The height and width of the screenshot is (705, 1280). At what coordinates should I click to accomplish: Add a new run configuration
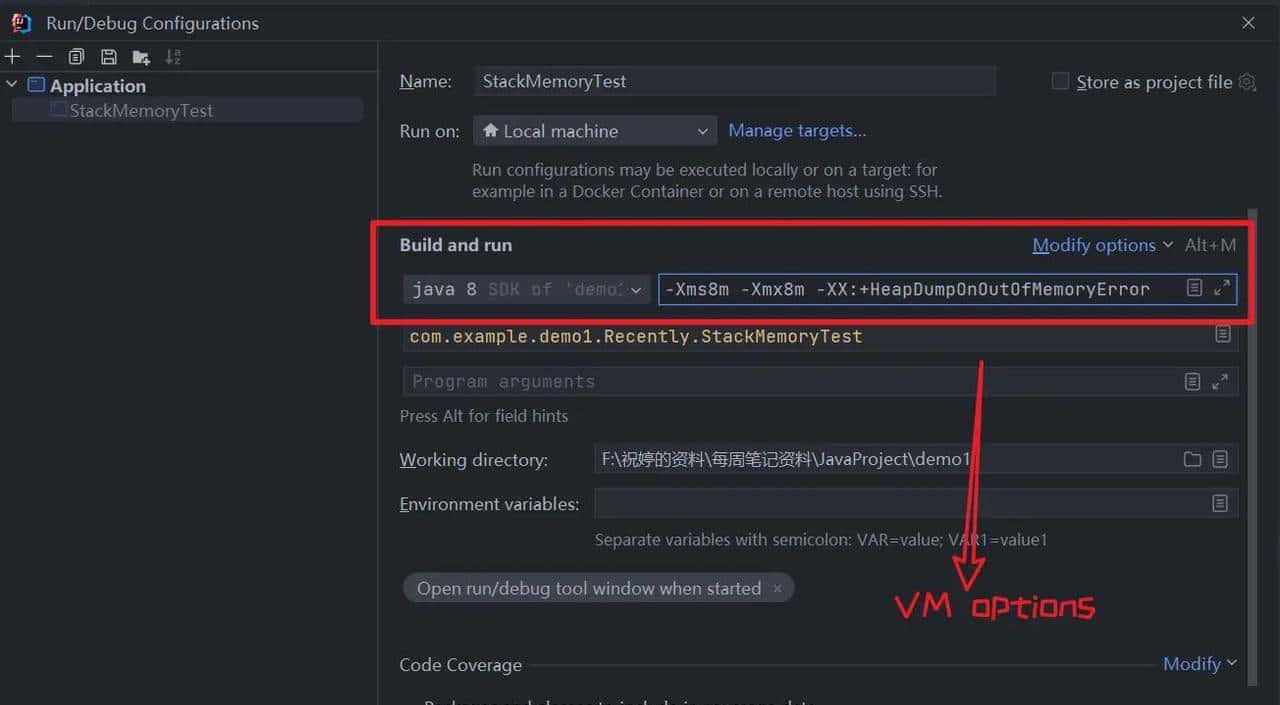tap(12, 57)
